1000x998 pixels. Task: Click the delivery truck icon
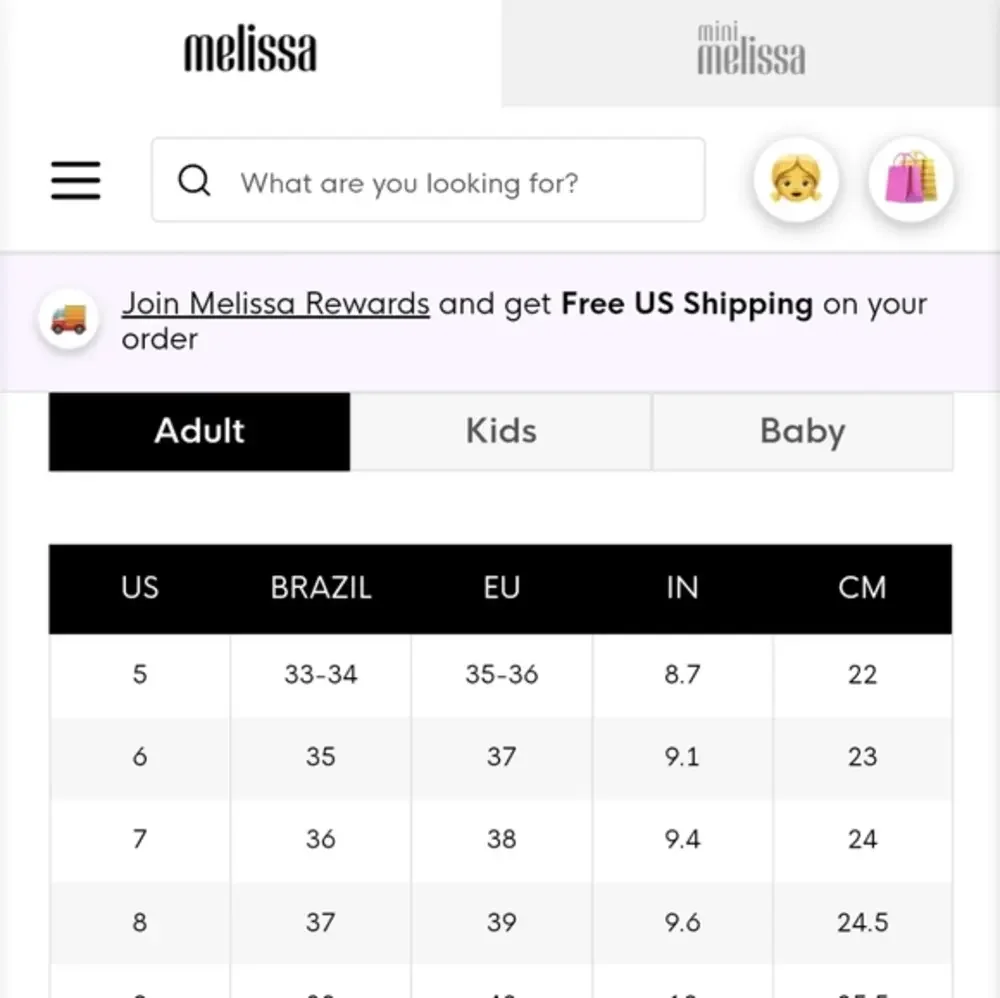[68, 319]
